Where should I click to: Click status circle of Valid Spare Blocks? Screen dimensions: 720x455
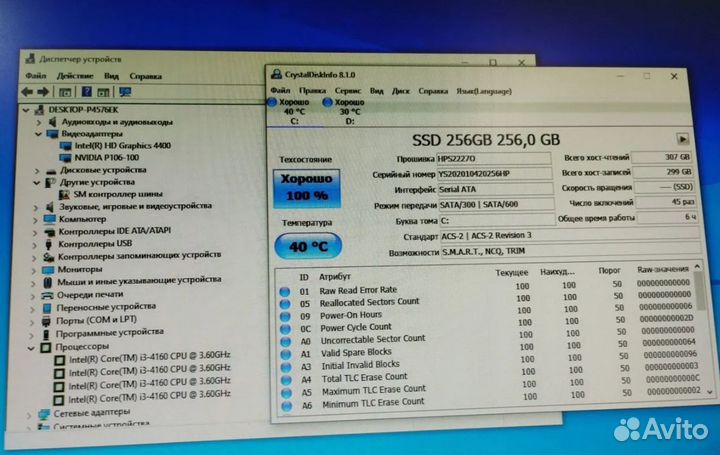pos(286,354)
